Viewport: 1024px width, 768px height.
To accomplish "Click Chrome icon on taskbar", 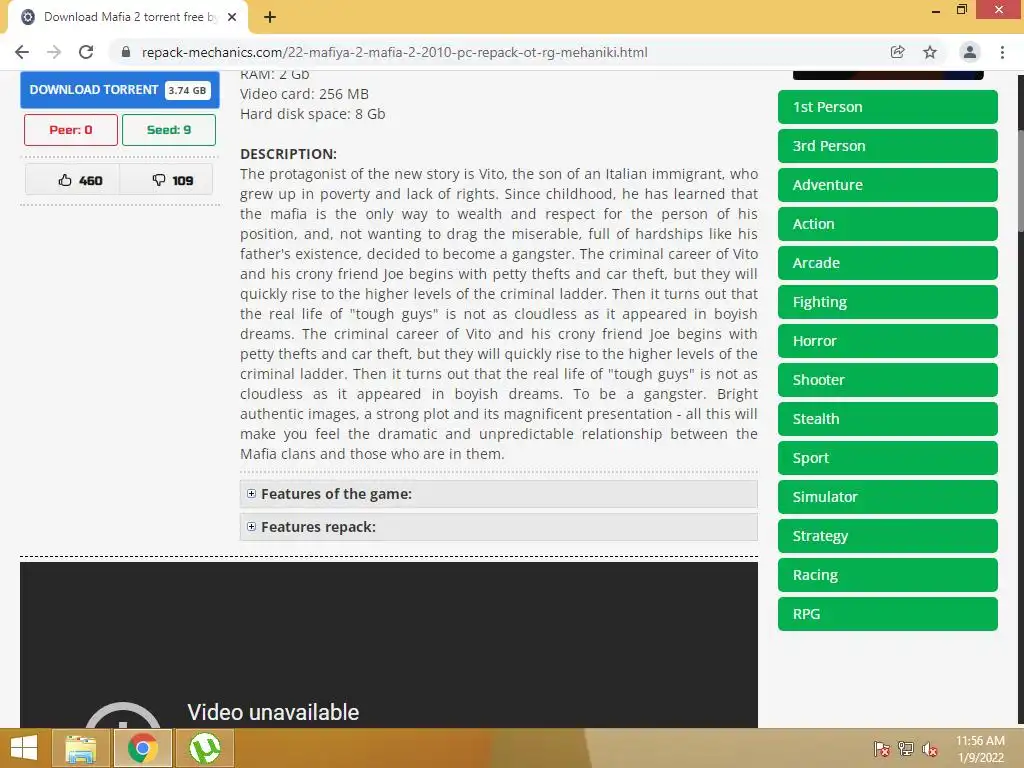I will point(142,748).
